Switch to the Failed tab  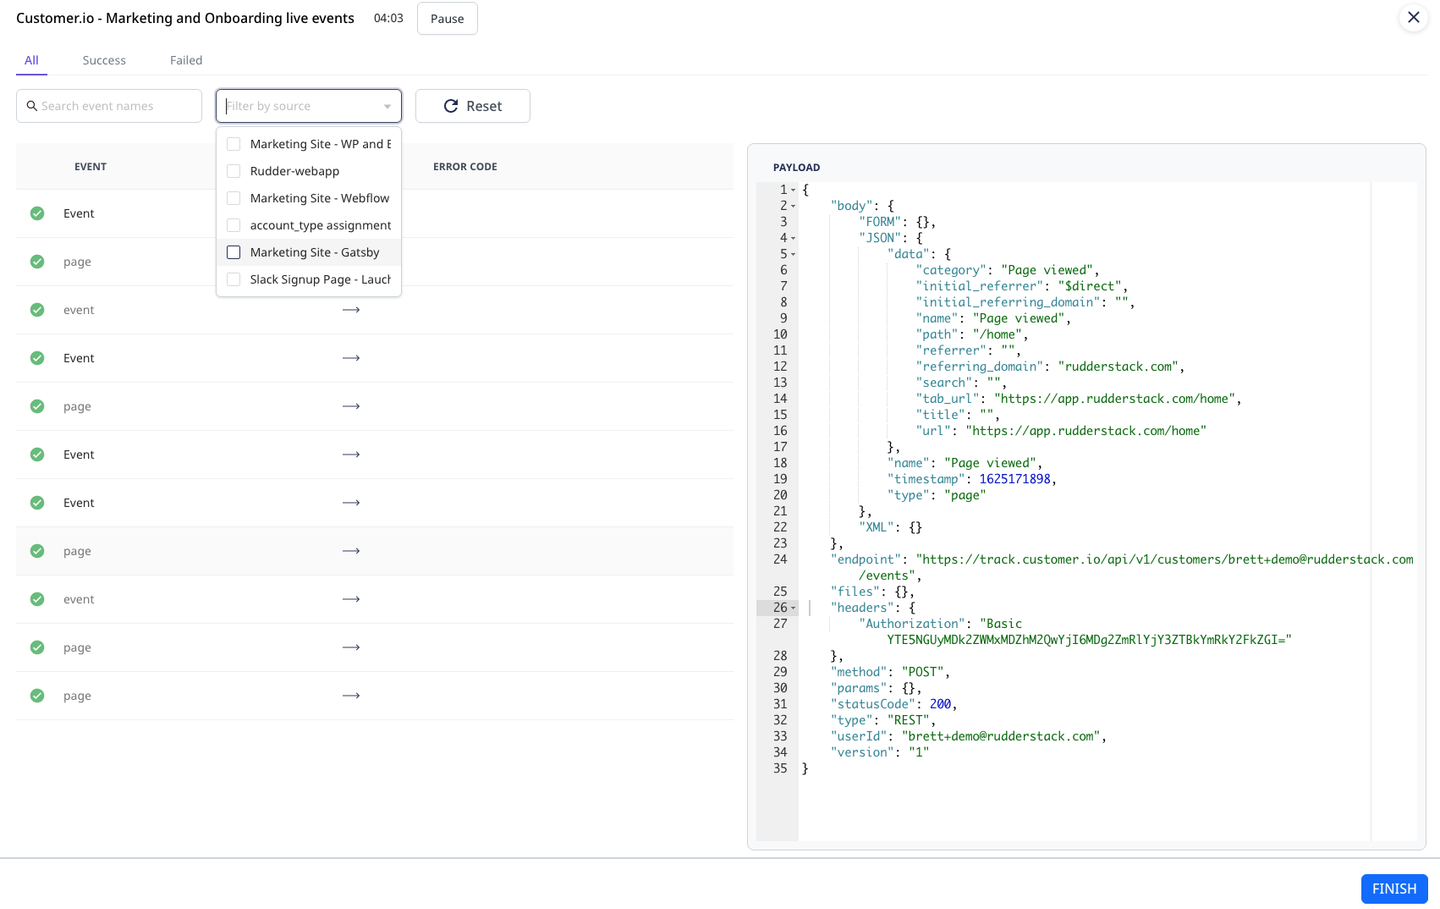[186, 60]
